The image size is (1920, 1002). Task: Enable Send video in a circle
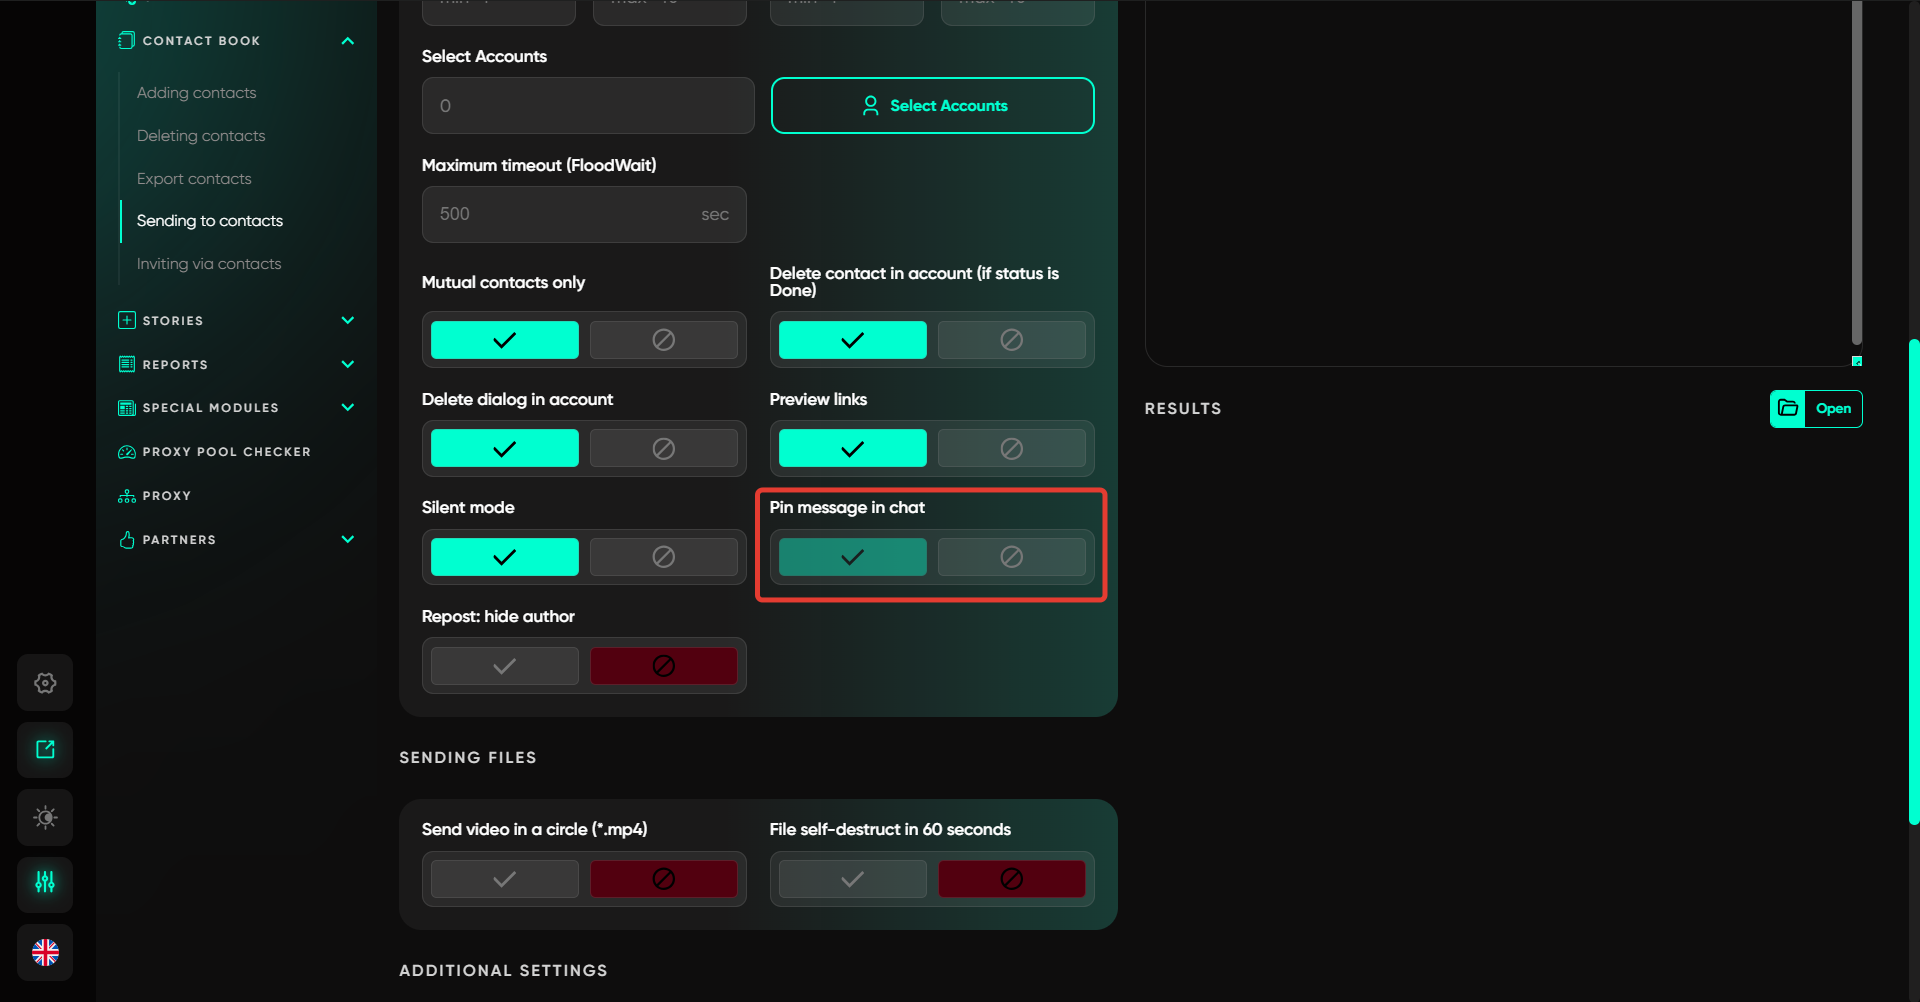(x=504, y=879)
